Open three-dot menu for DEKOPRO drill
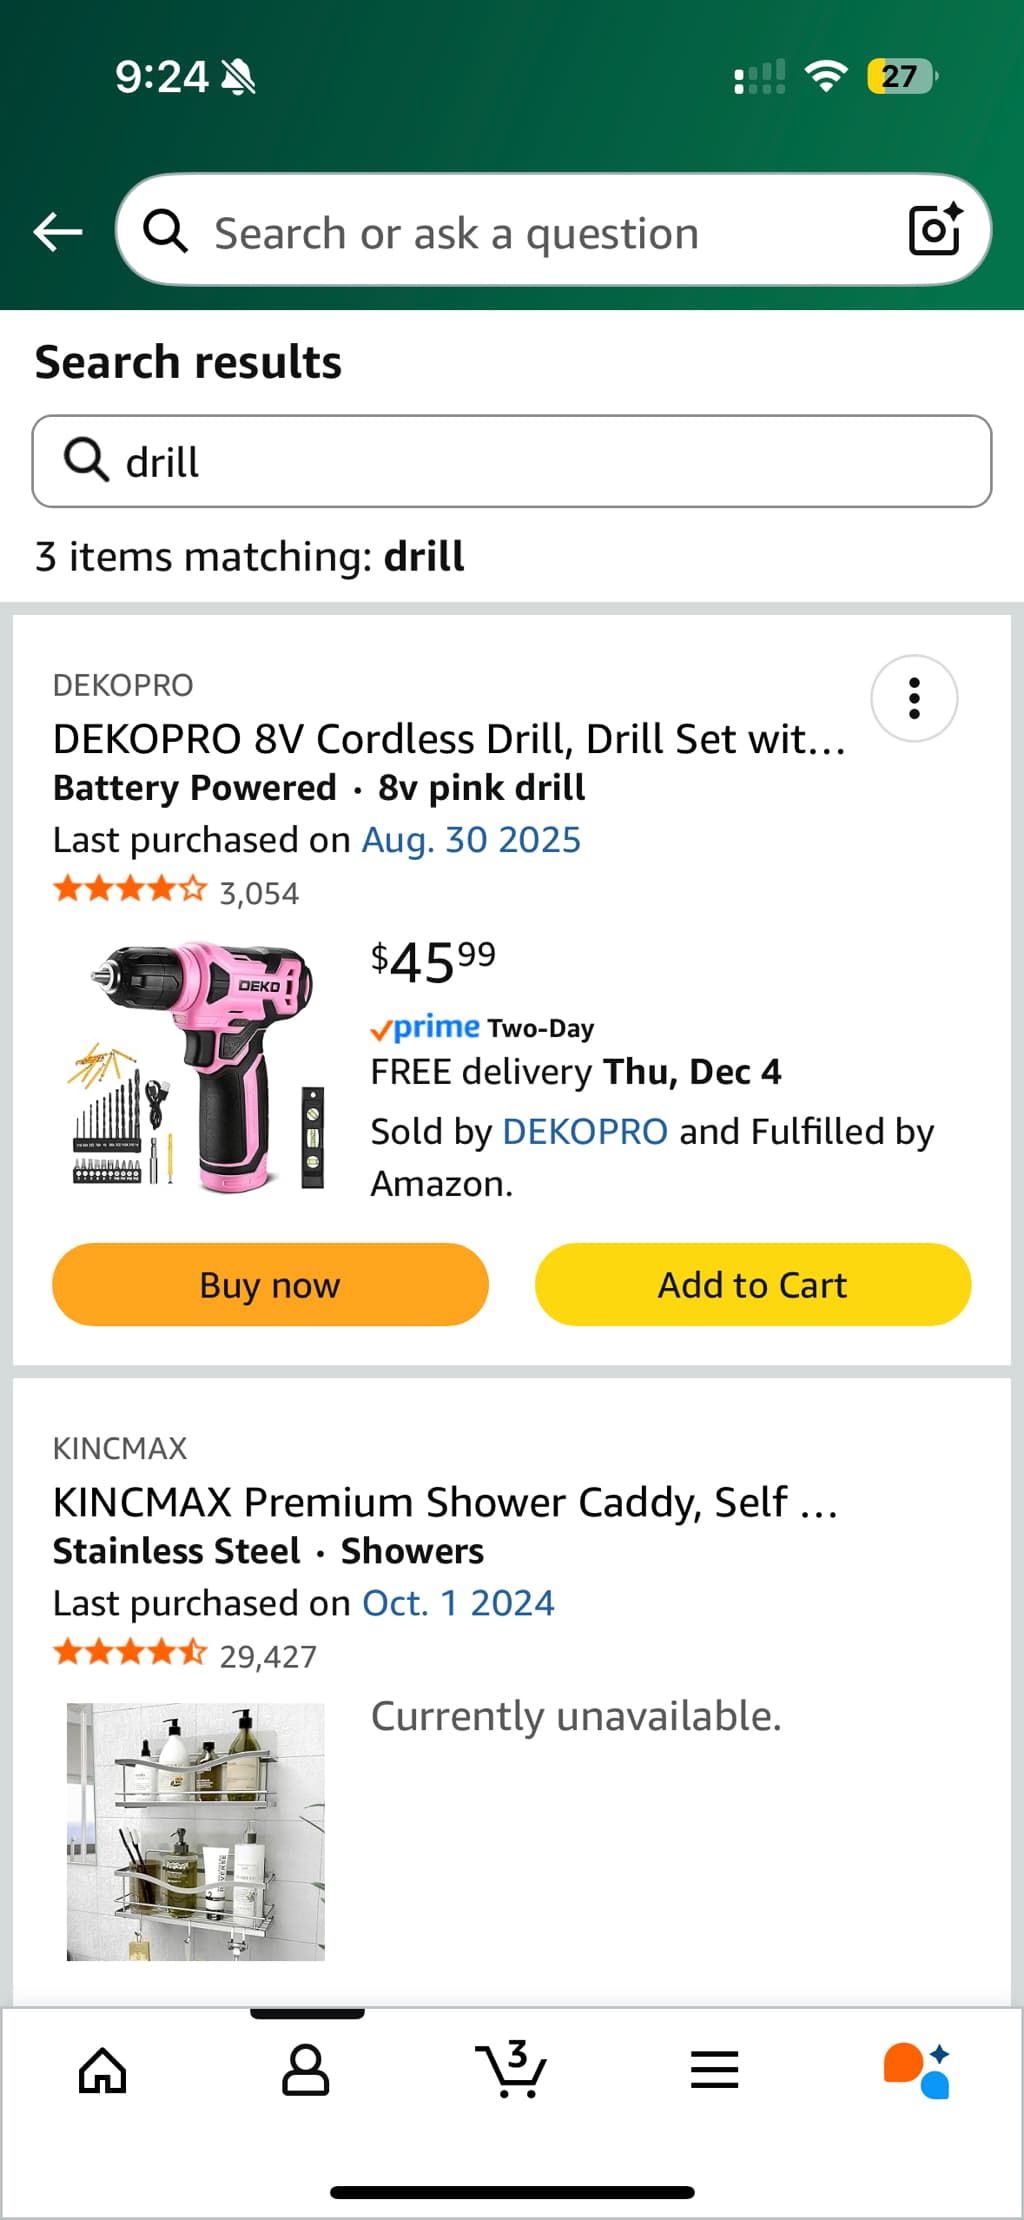This screenshot has height=2220, width=1024. [913, 698]
